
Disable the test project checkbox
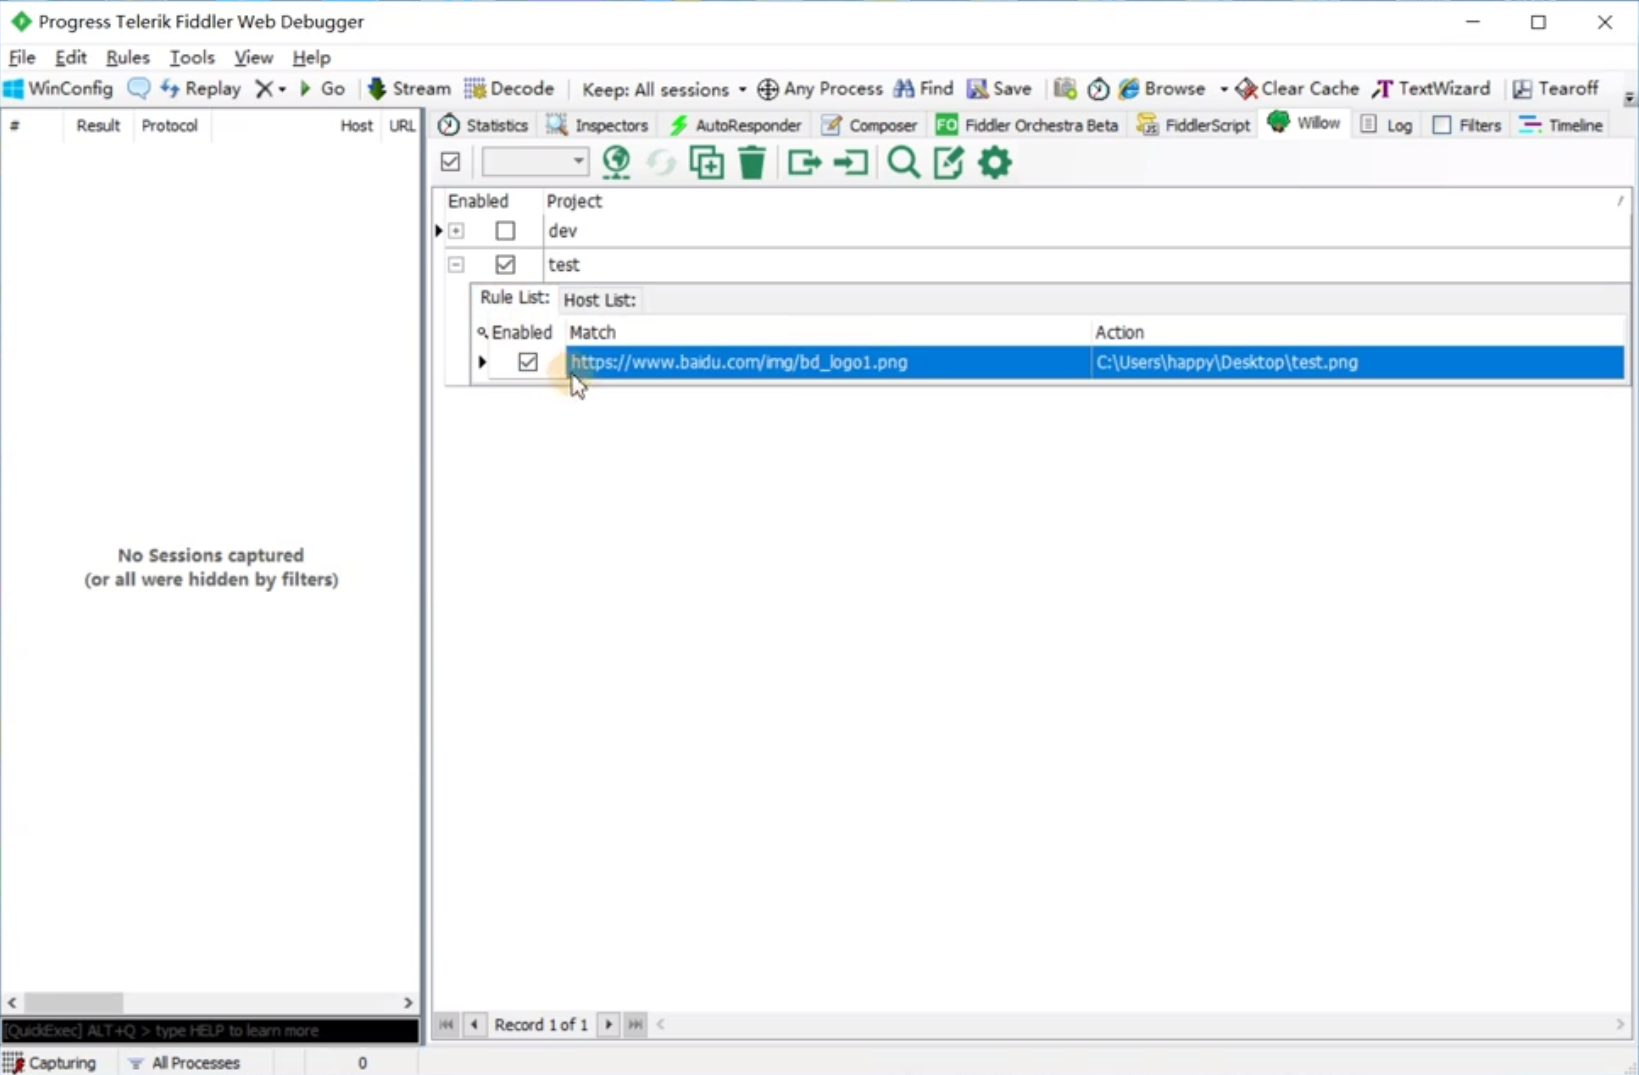click(505, 265)
